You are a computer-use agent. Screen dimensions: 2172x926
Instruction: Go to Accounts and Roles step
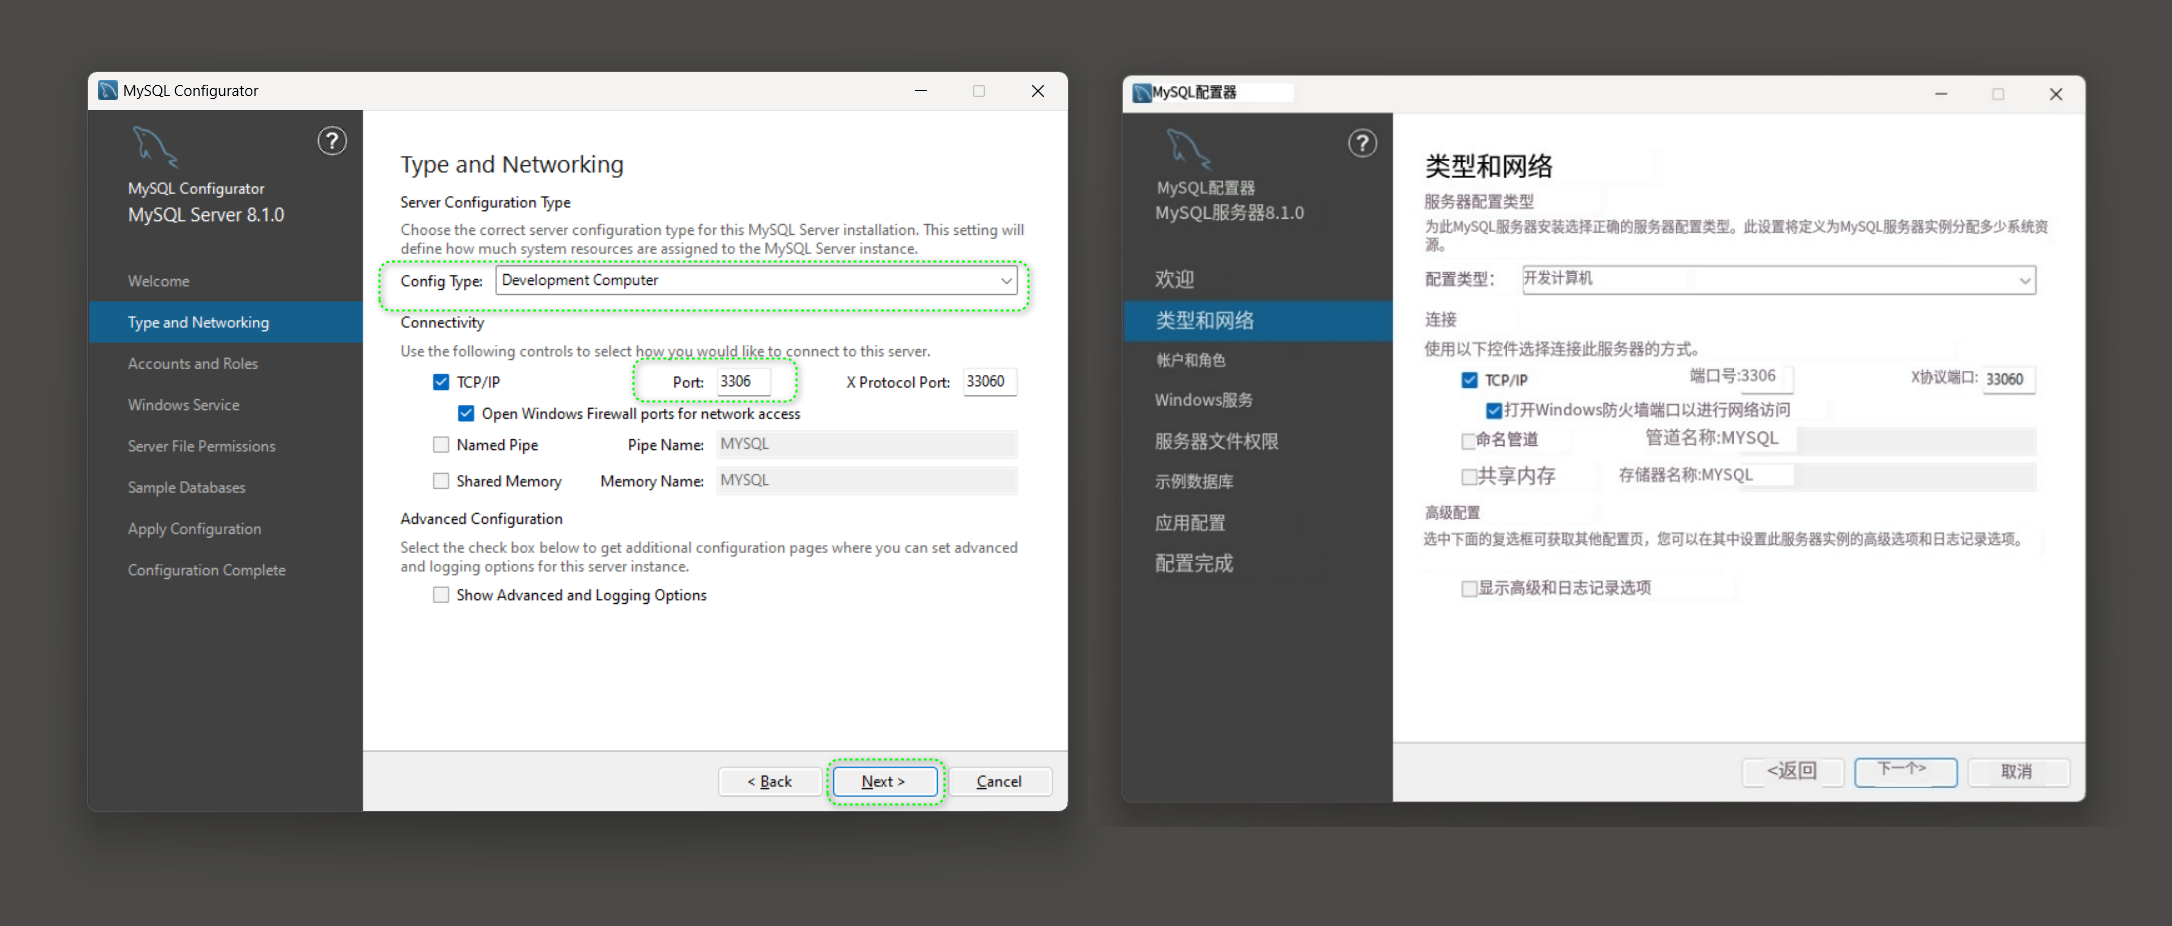click(x=193, y=364)
